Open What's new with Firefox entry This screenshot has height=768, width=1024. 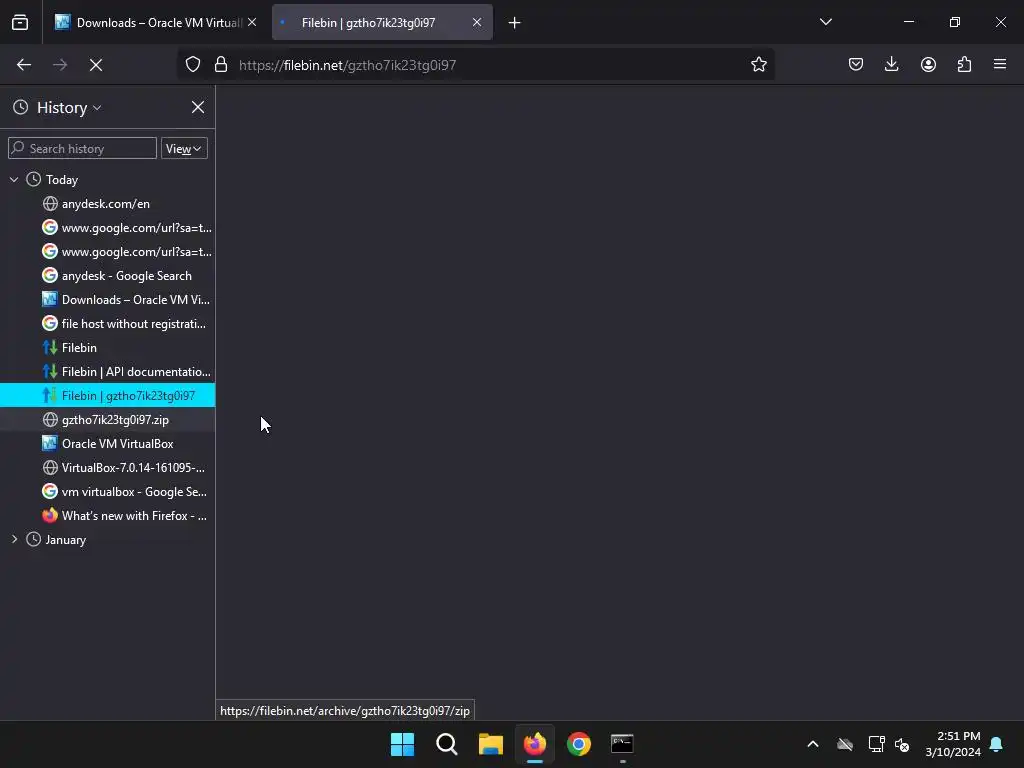click(108, 516)
